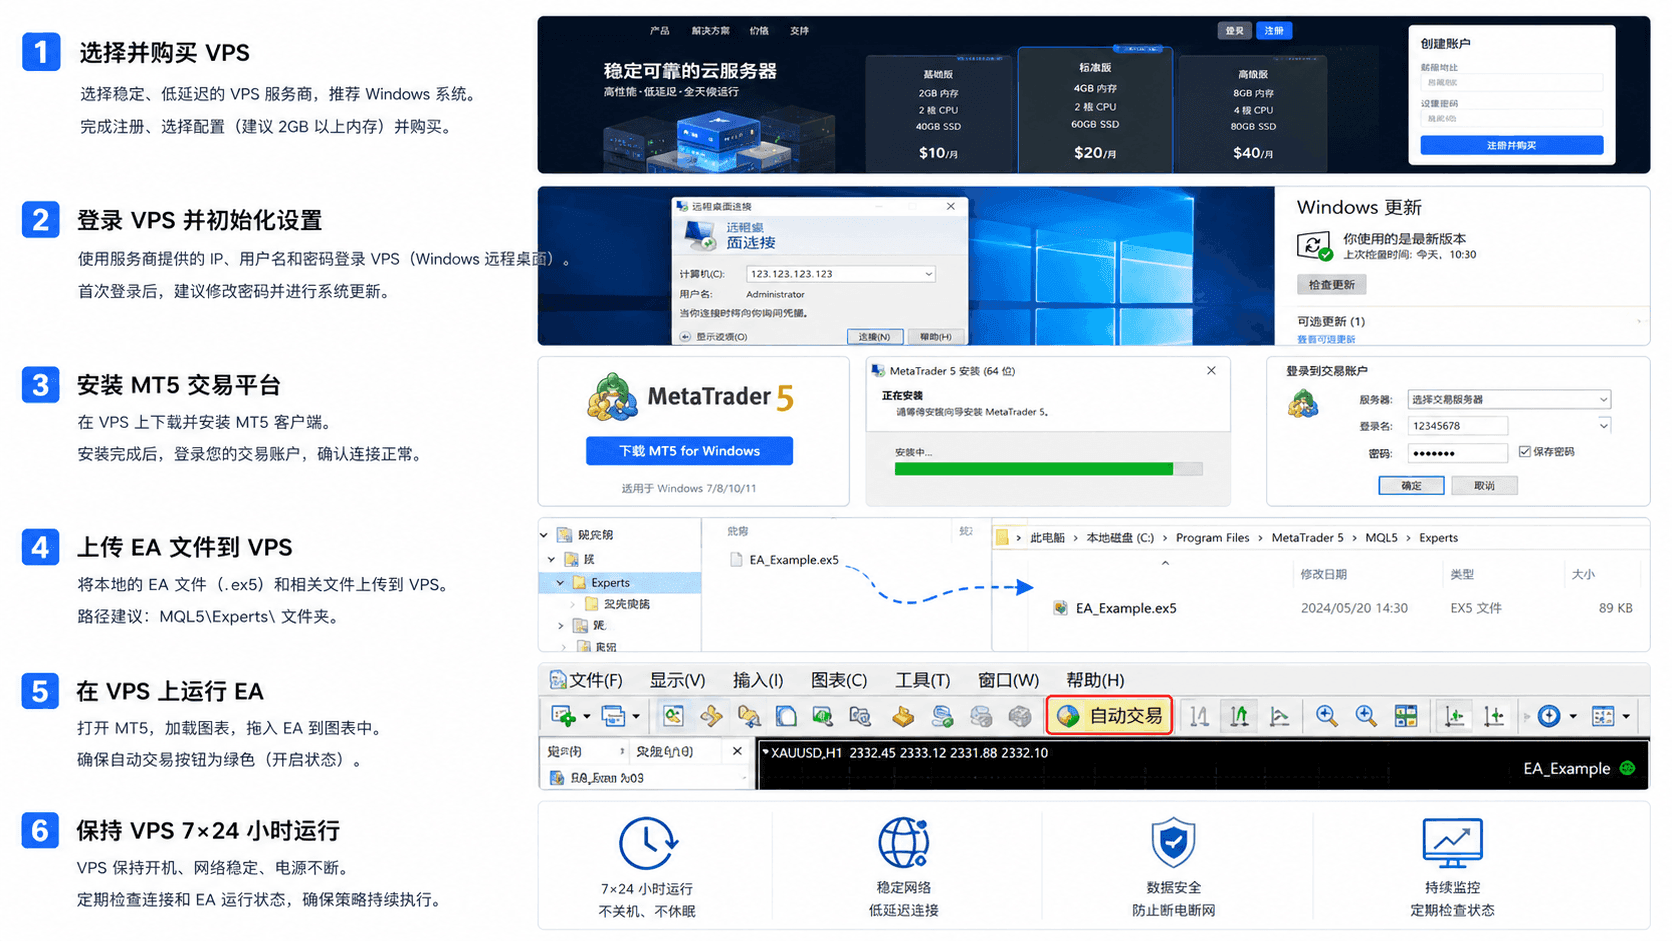The width and height of the screenshot is (1672, 941).
Task: Click the 取消 button in login dialog
Action: [x=1484, y=485]
